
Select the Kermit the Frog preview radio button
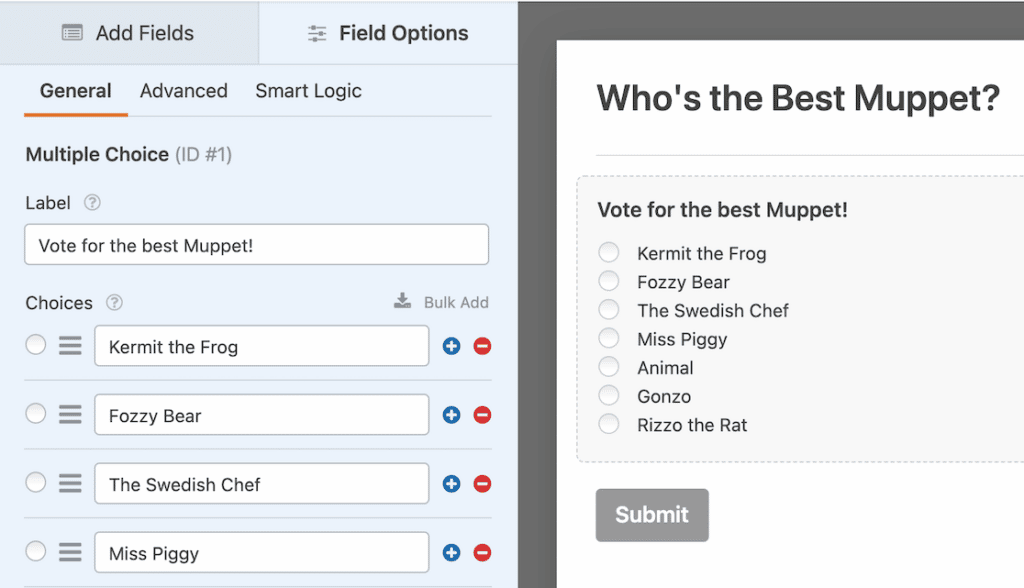coord(609,253)
